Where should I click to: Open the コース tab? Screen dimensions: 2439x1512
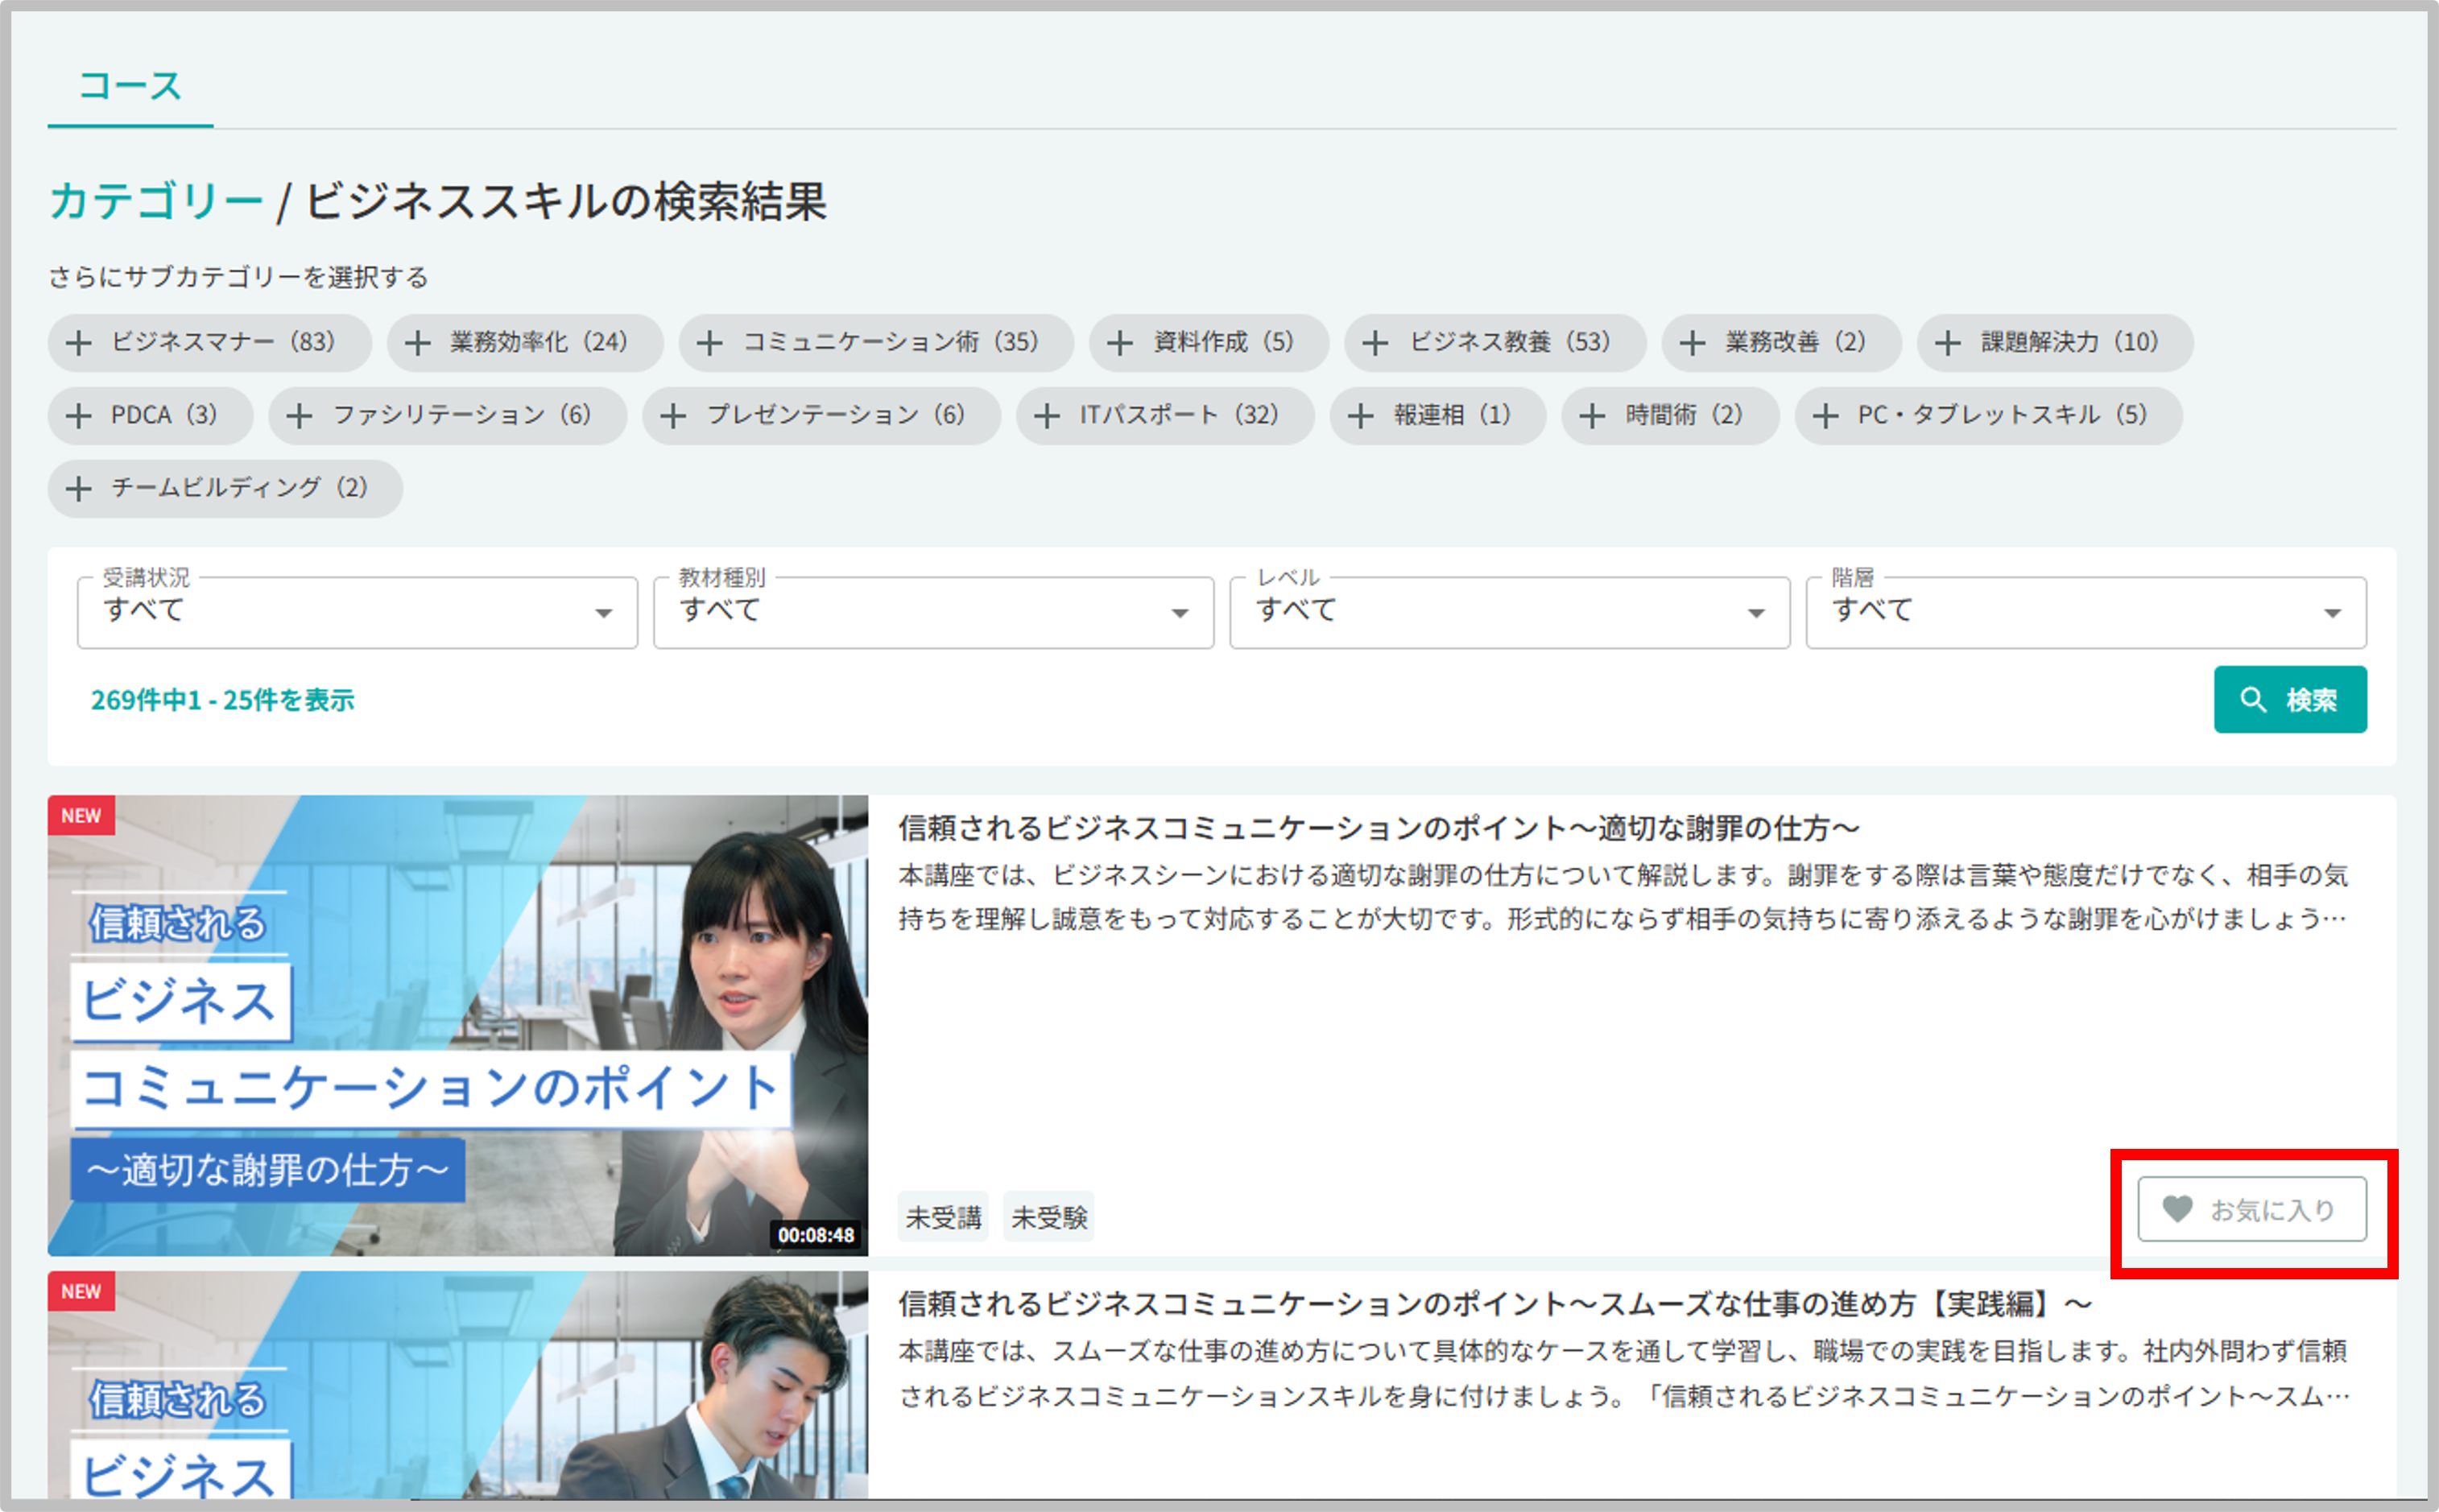tap(130, 87)
